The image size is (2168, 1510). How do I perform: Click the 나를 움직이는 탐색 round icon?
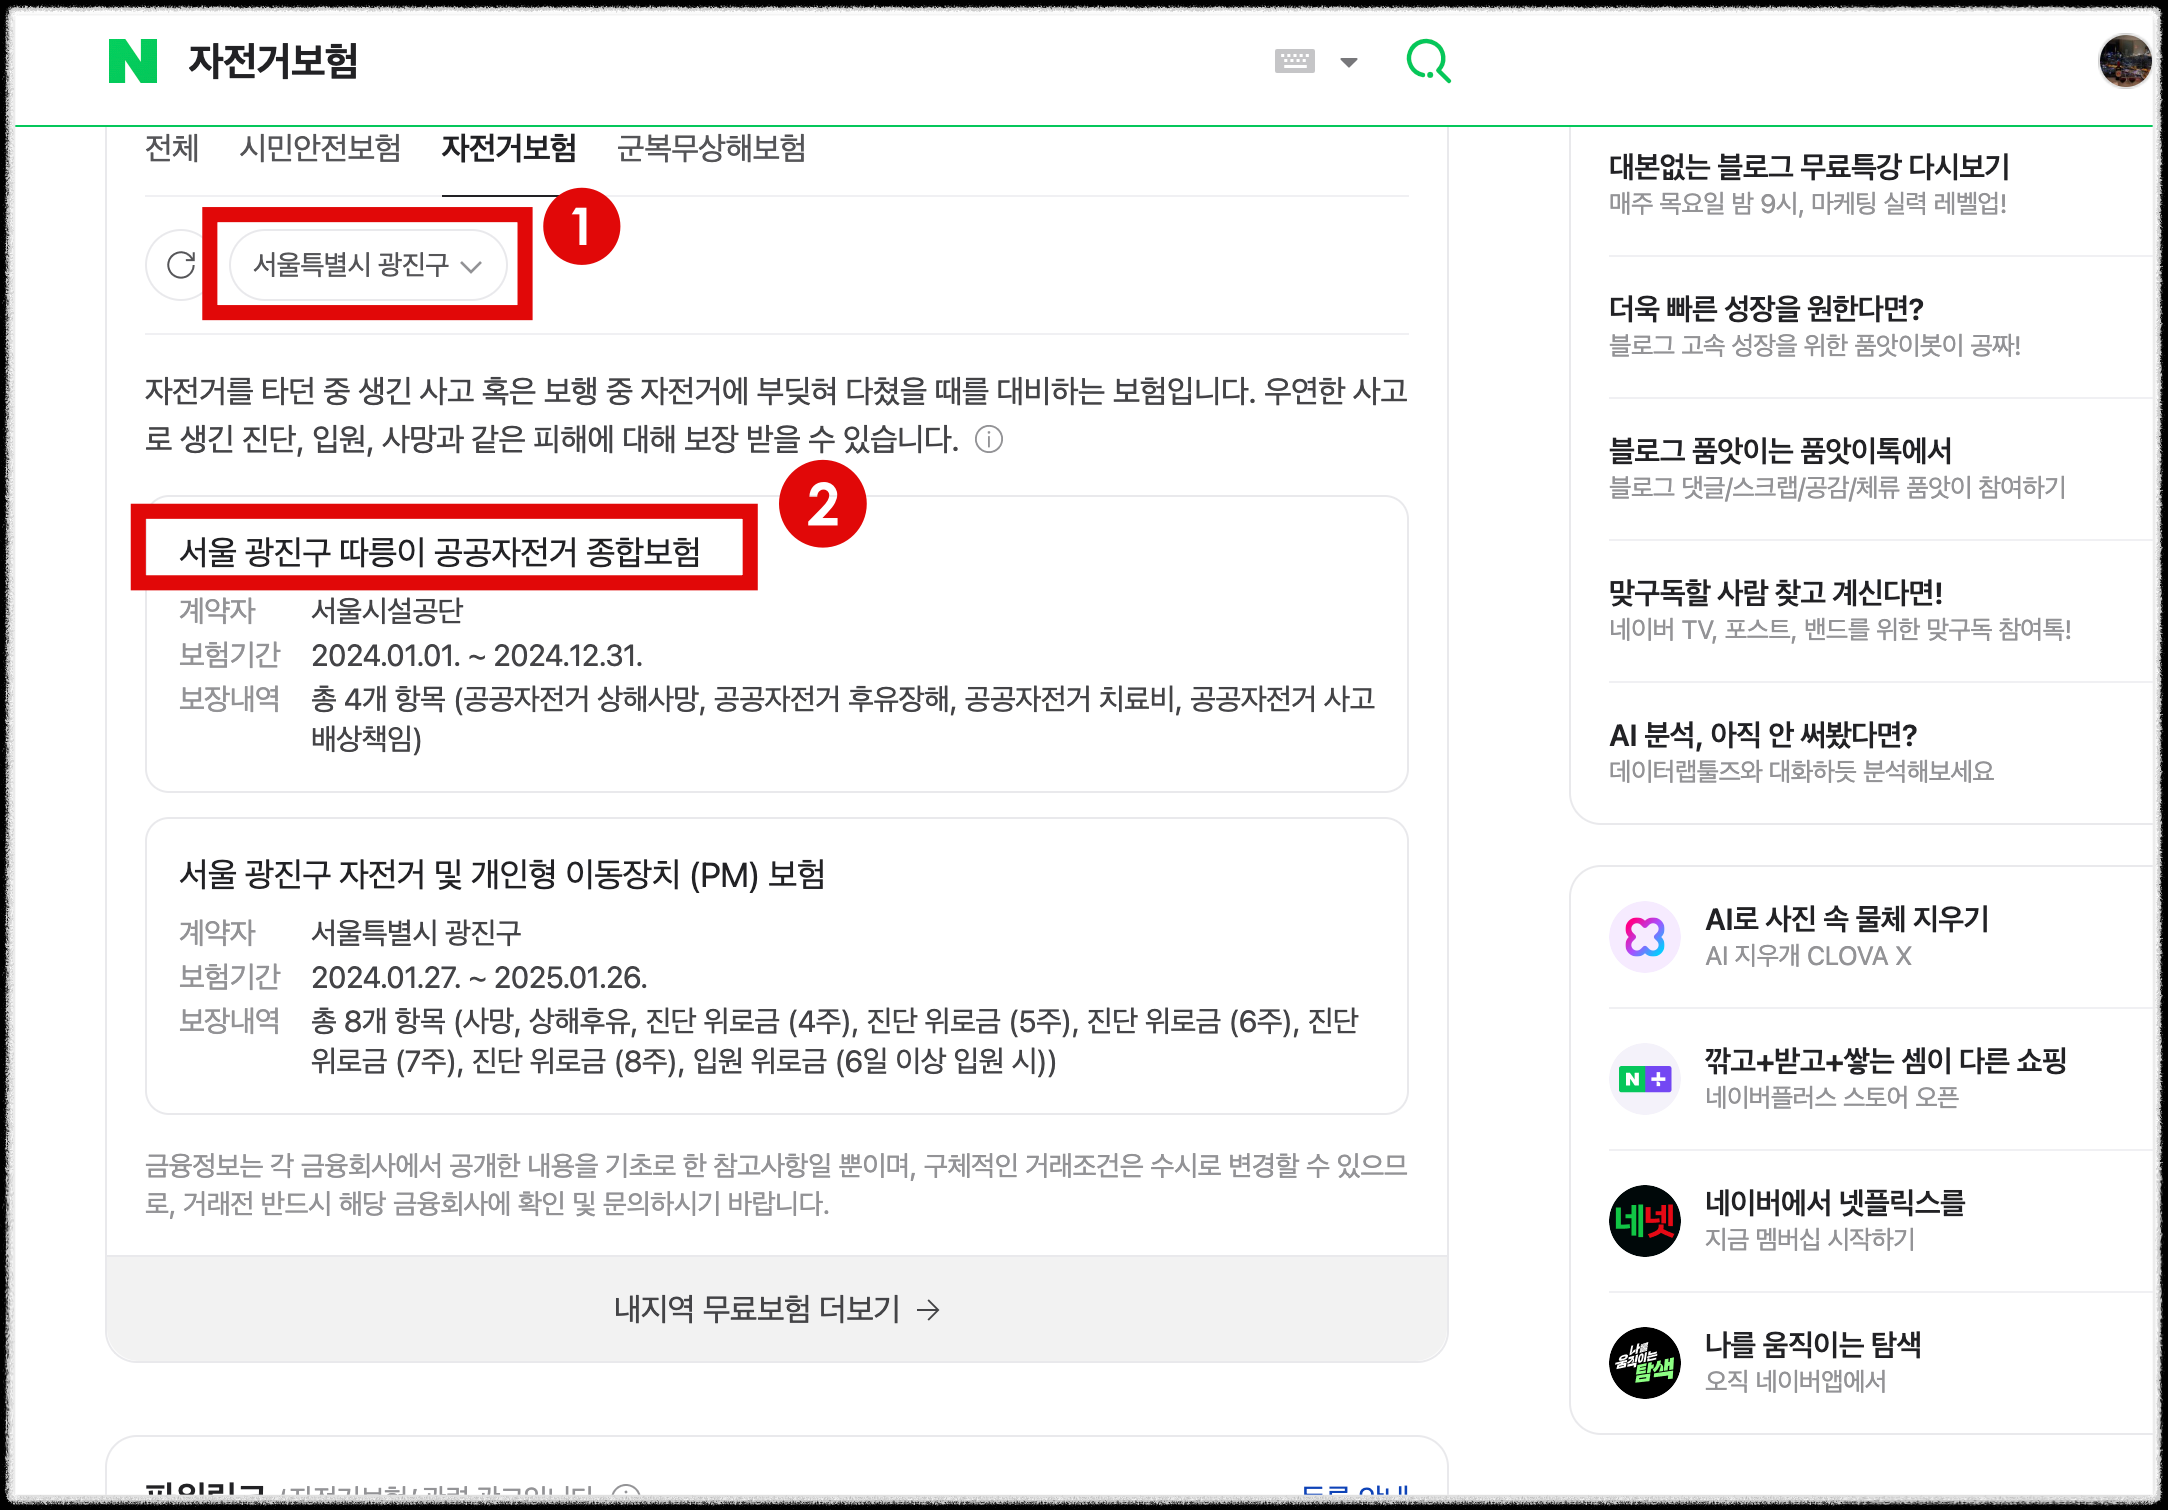1645,1363
